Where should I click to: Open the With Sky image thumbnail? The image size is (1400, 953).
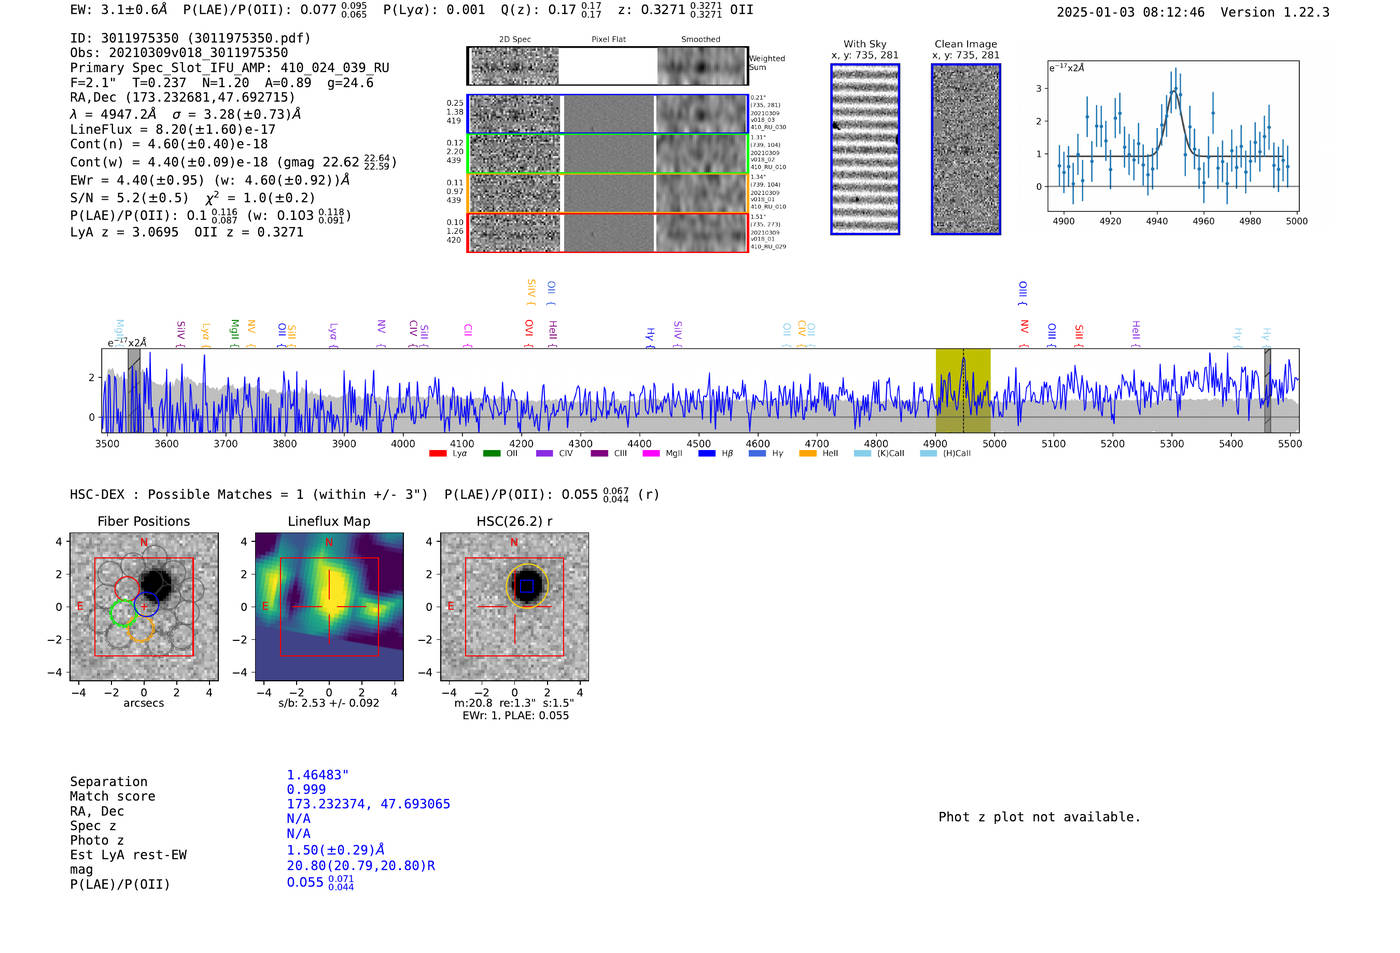[865, 149]
